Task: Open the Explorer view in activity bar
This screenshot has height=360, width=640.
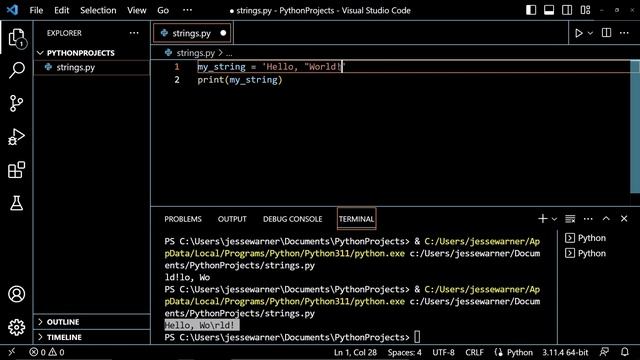Action: tap(16, 38)
